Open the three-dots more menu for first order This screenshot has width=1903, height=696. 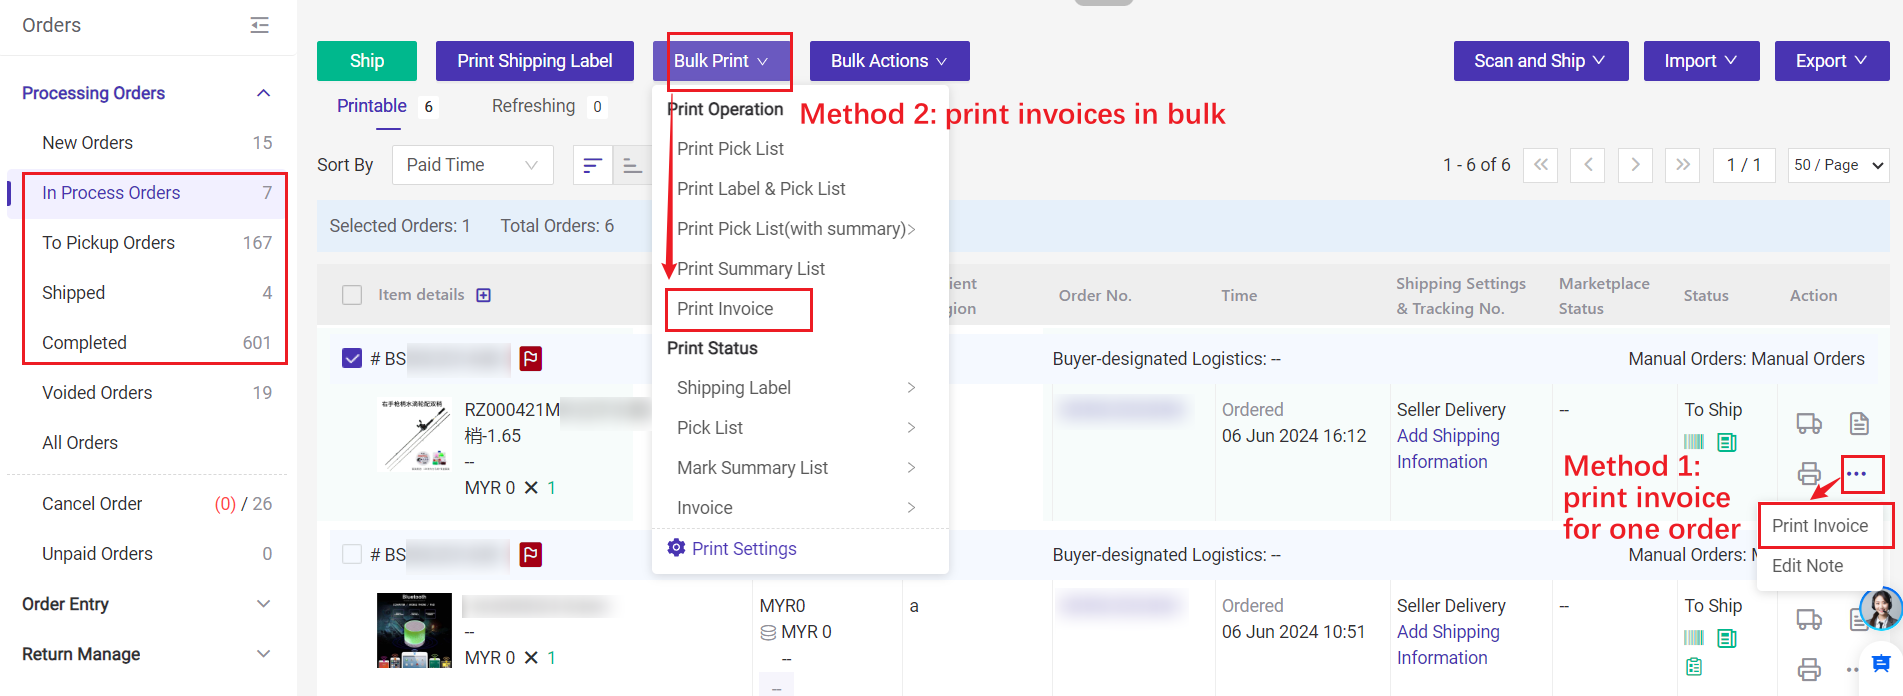click(1857, 474)
